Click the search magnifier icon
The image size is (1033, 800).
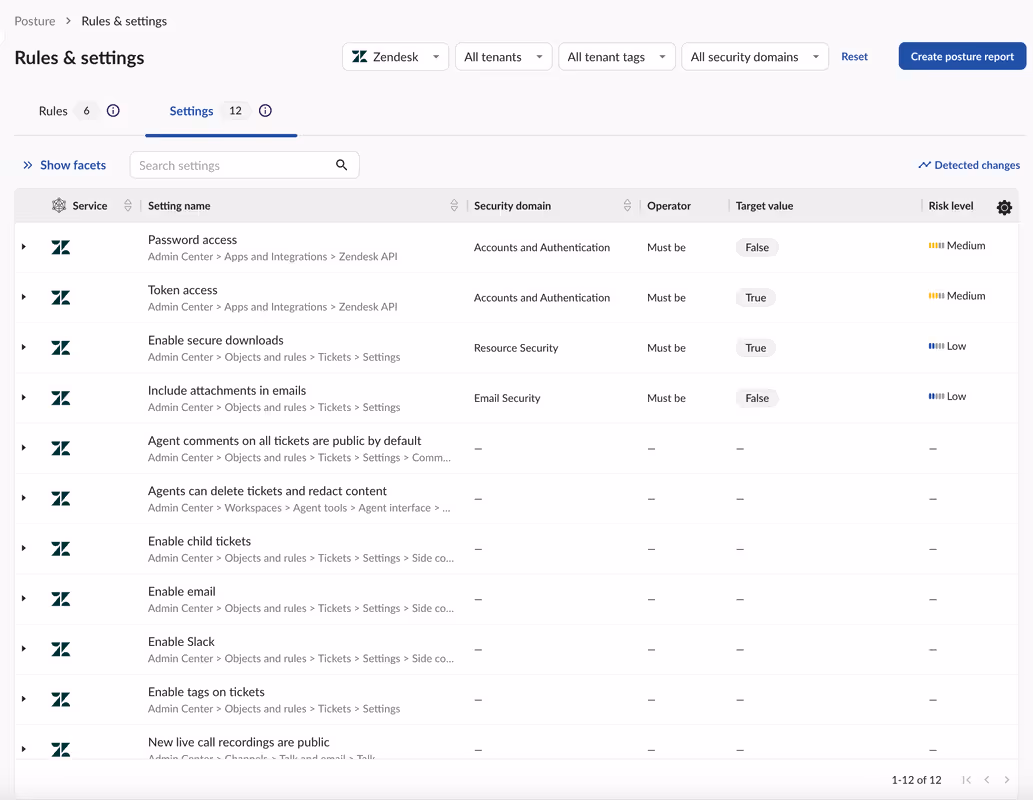(x=342, y=165)
